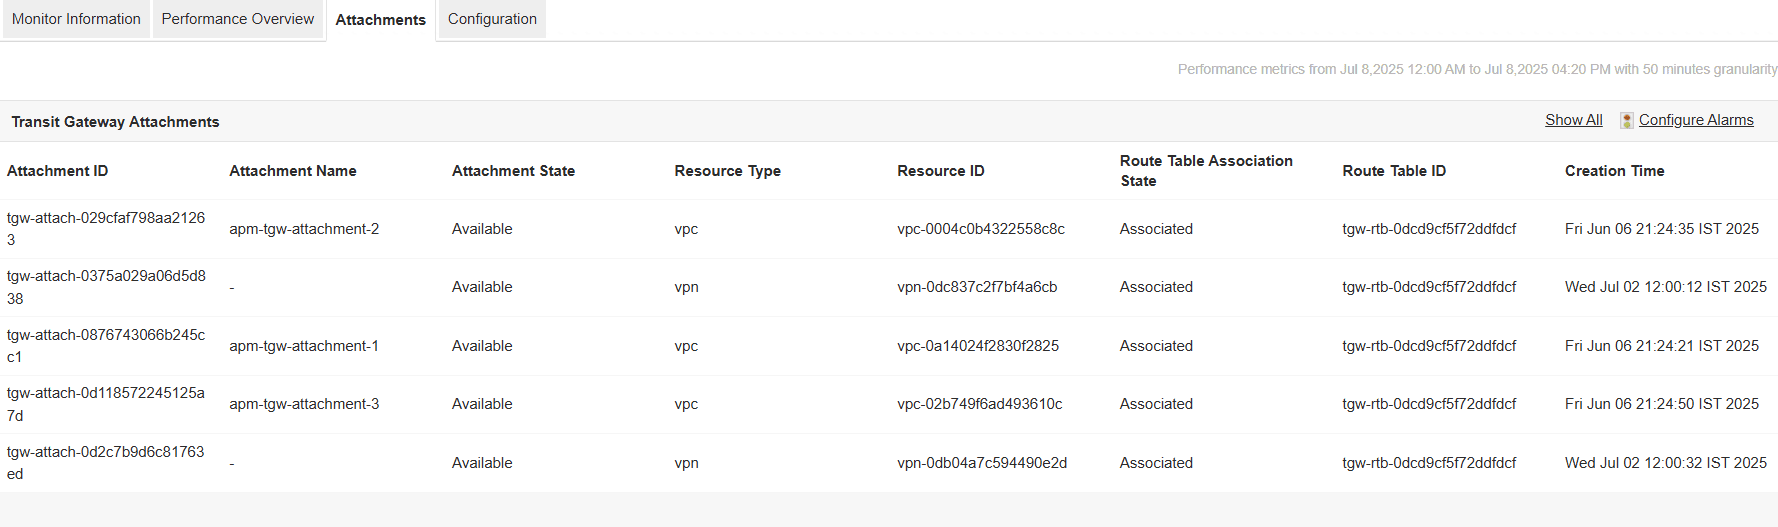
Task: Select attachment name apm-tgw-attachment-3
Action: pos(304,404)
